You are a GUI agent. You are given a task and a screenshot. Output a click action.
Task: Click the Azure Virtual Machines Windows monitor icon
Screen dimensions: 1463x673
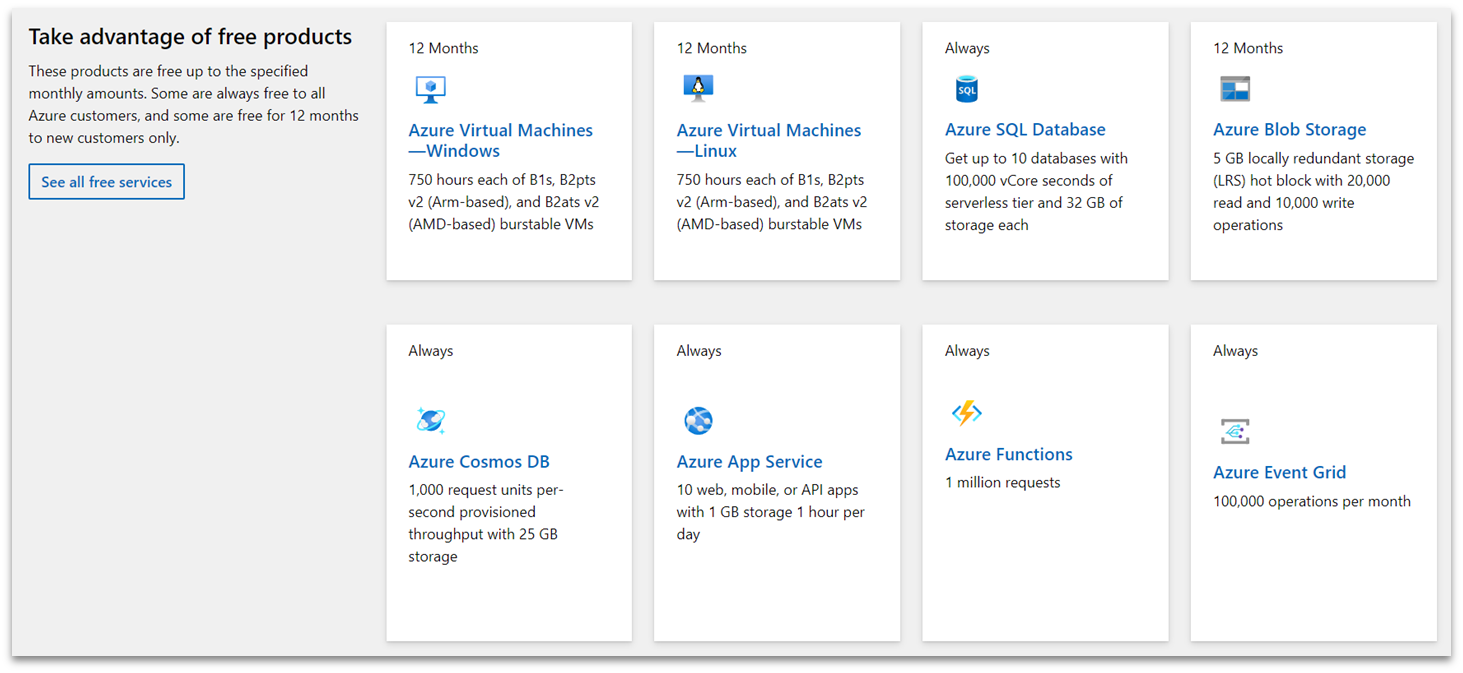[x=429, y=88]
